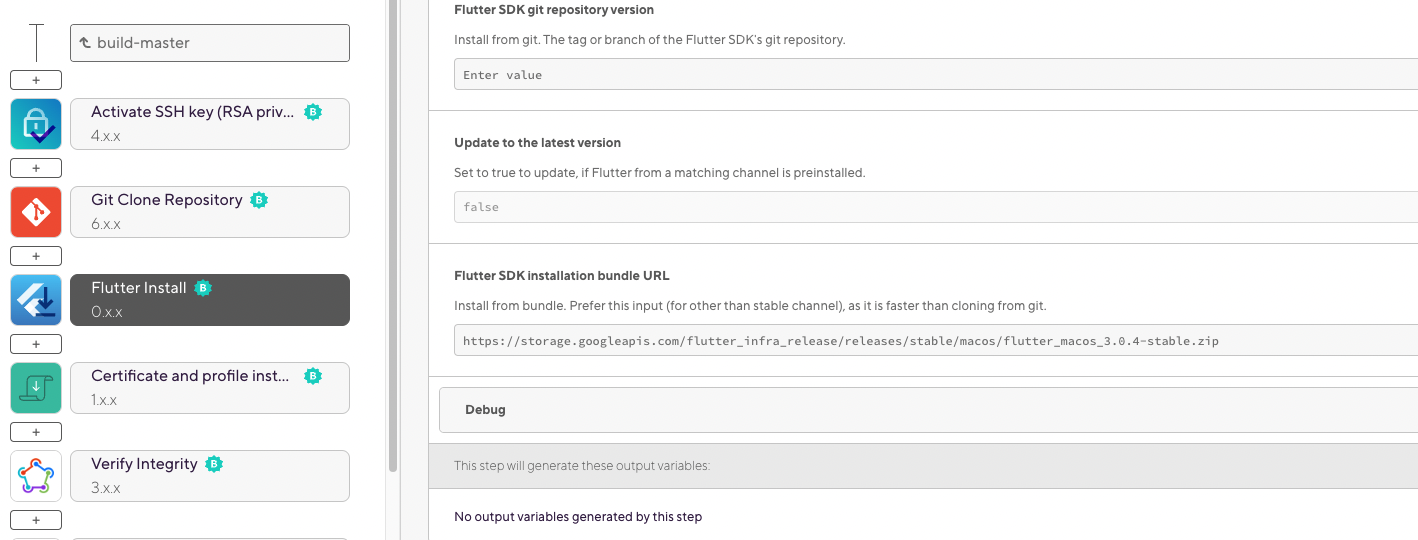This screenshot has width=1418, height=540.
Task: Click the Flutter SDK git repository version field
Action: click(936, 75)
